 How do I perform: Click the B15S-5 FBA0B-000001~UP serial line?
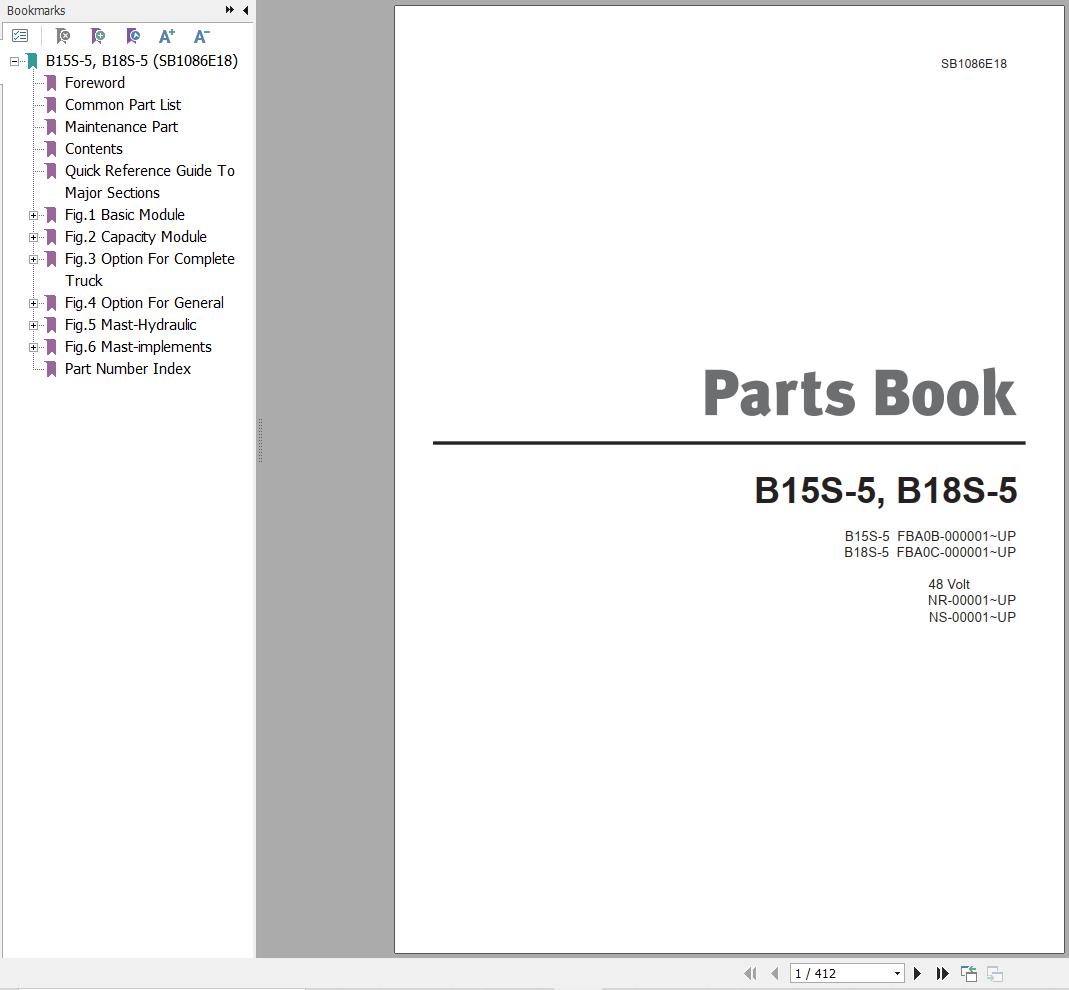(x=930, y=537)
